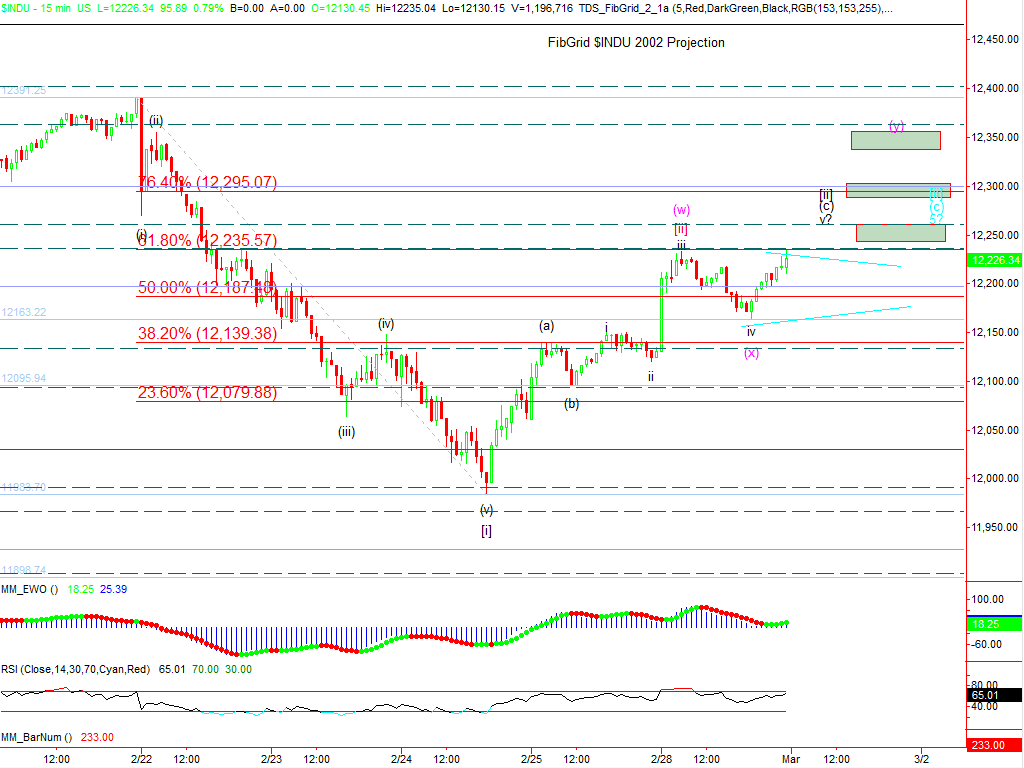Select the topmost green projection box near (y)
Screen dimensions: 1024x768
coord(896,140)
